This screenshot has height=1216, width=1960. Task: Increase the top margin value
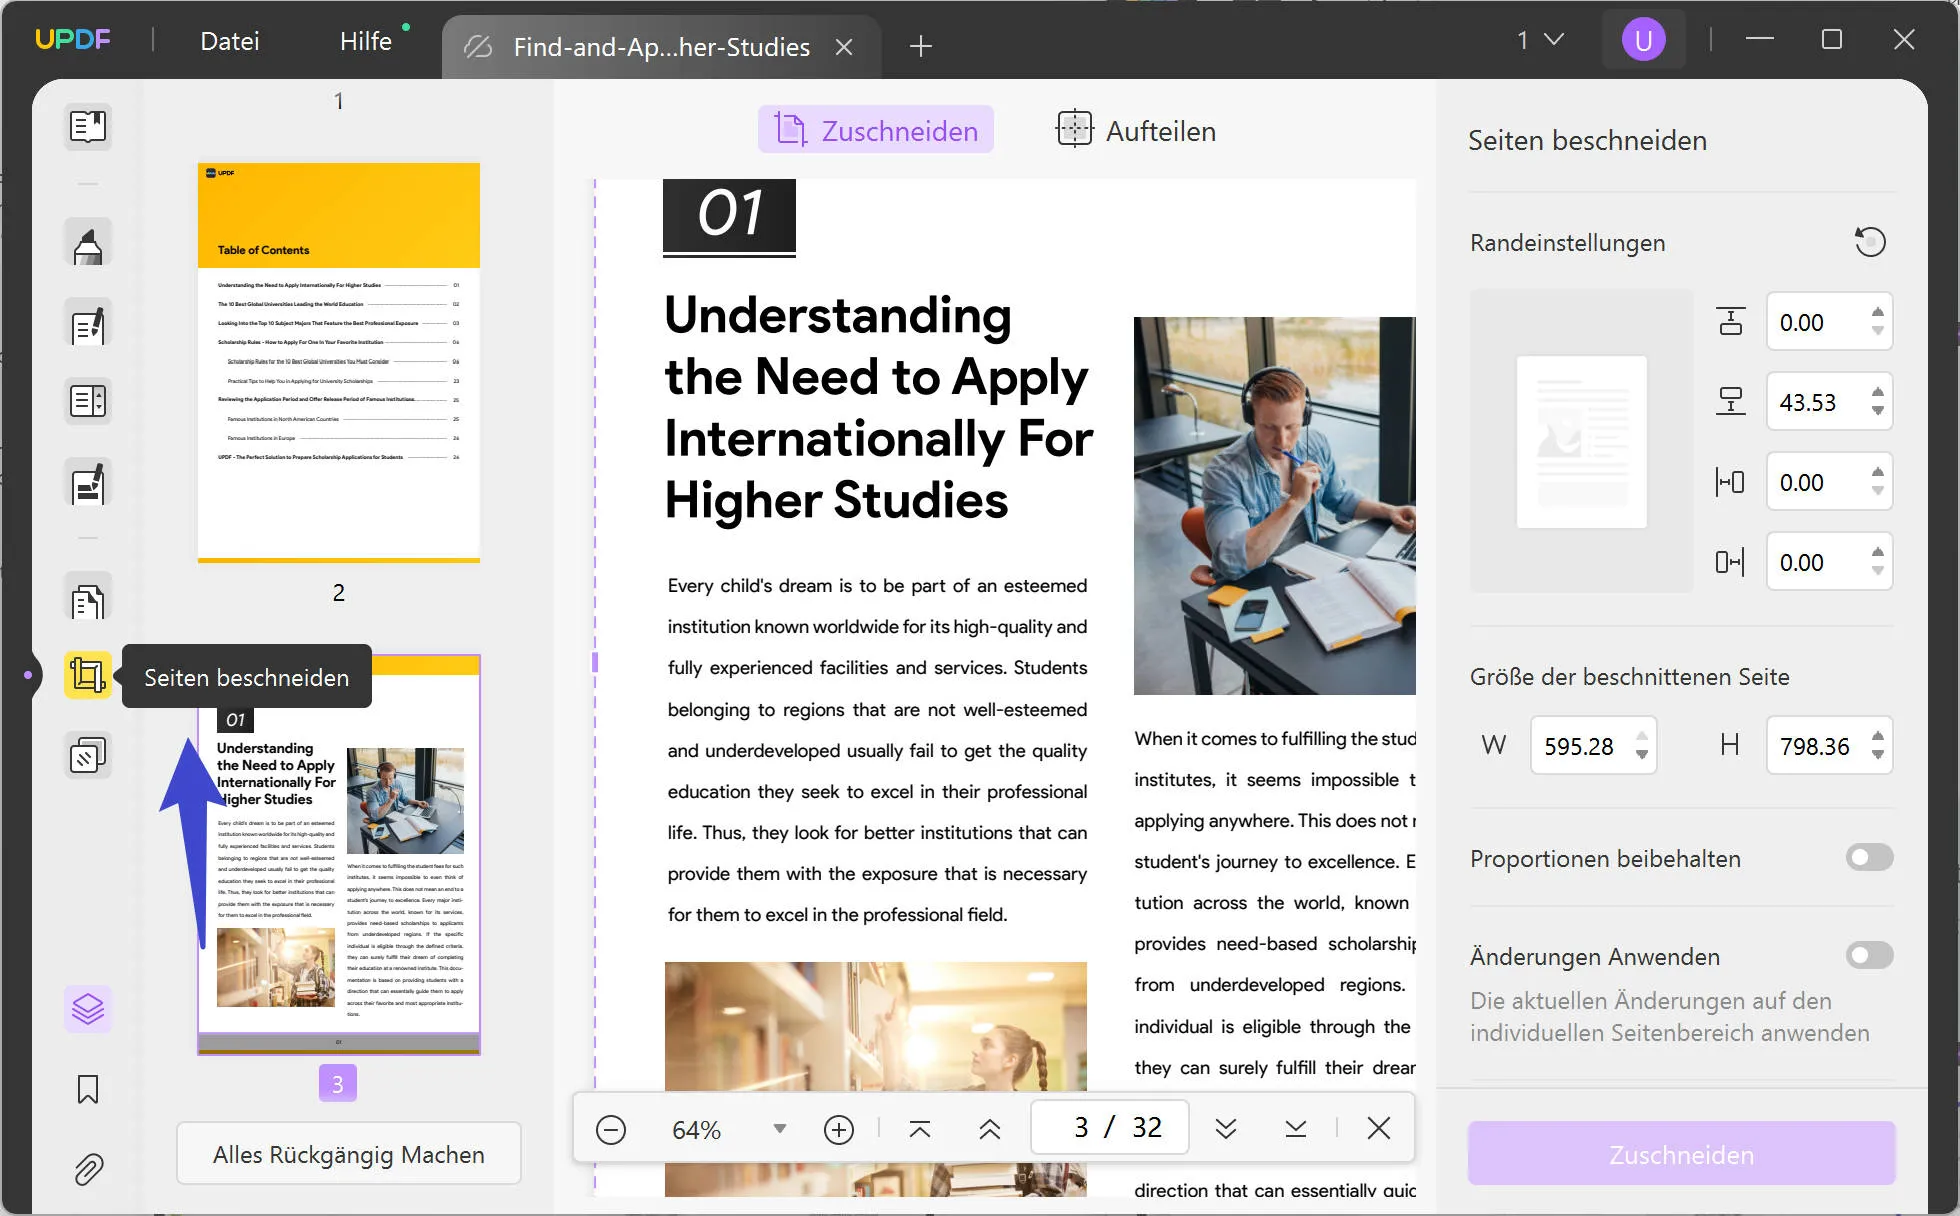pos(1878,313)
